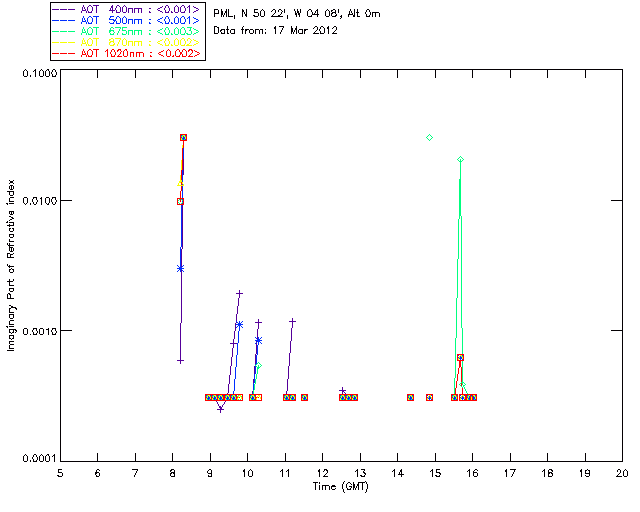Select the purple plus marker near time 12.5
The image size is (640, 512).
pos(342,390)
